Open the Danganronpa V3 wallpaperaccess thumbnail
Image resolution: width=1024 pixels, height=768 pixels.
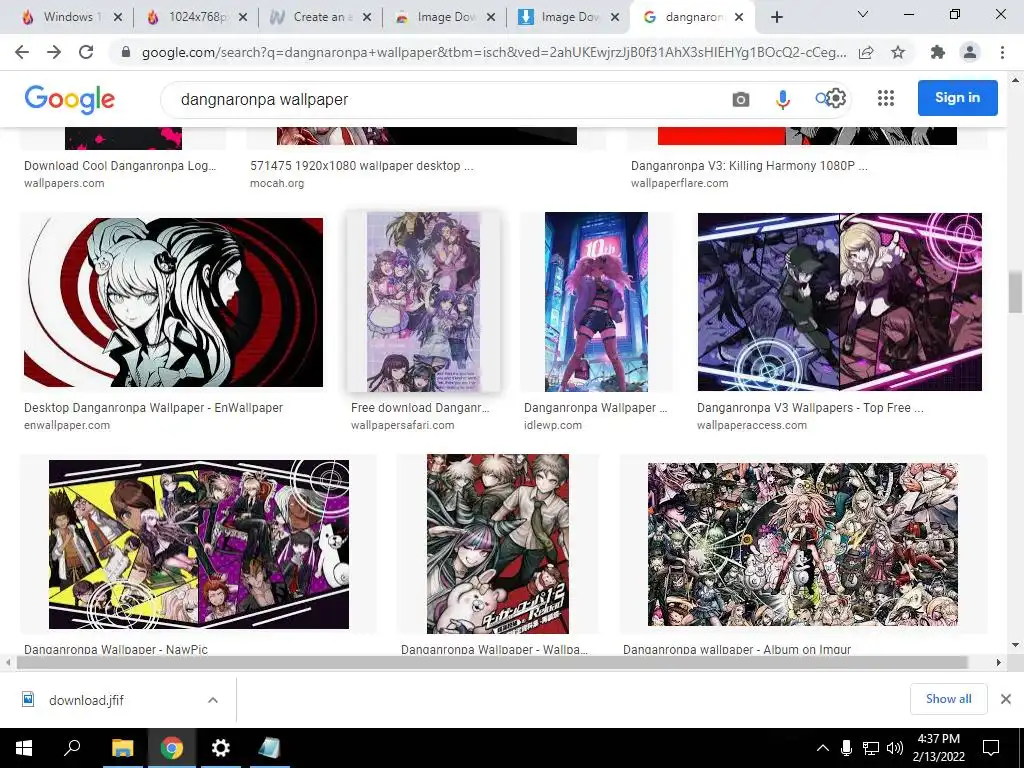pyautogui.click(x=840, y=301)
